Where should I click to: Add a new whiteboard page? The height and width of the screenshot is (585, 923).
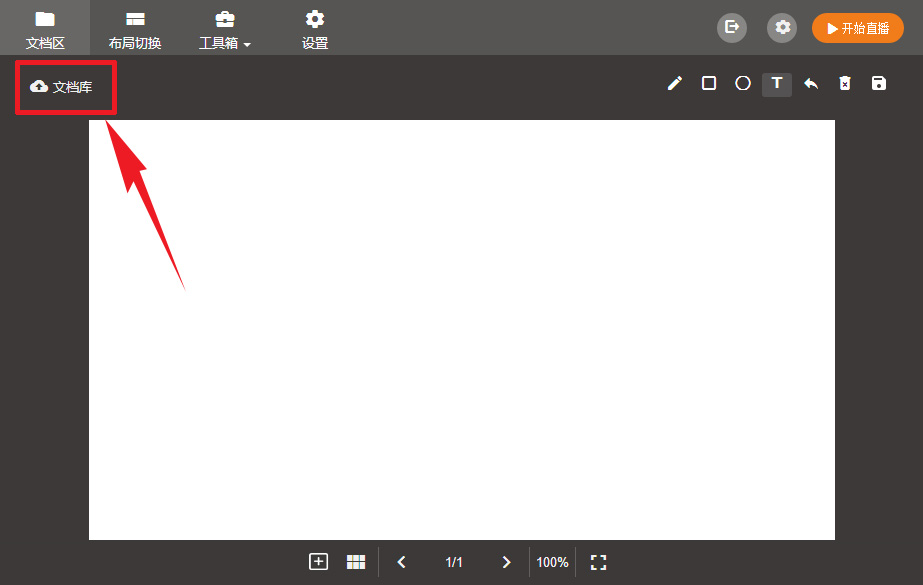tap(318, 562)
